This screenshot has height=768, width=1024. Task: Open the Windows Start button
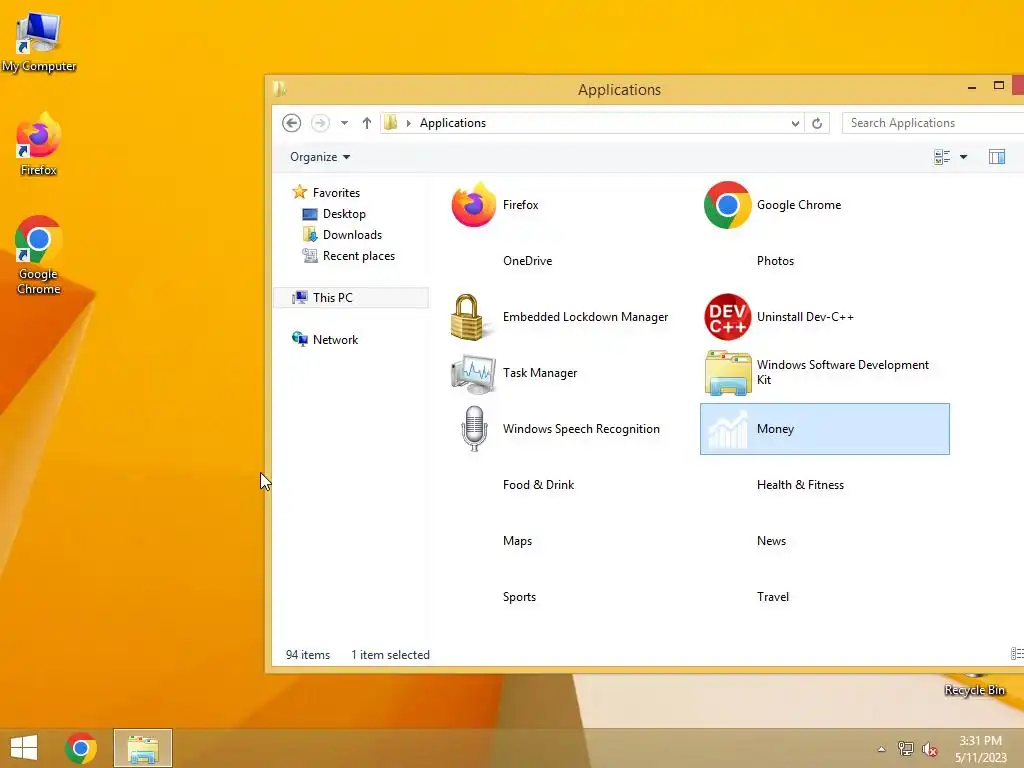[24, 748]
